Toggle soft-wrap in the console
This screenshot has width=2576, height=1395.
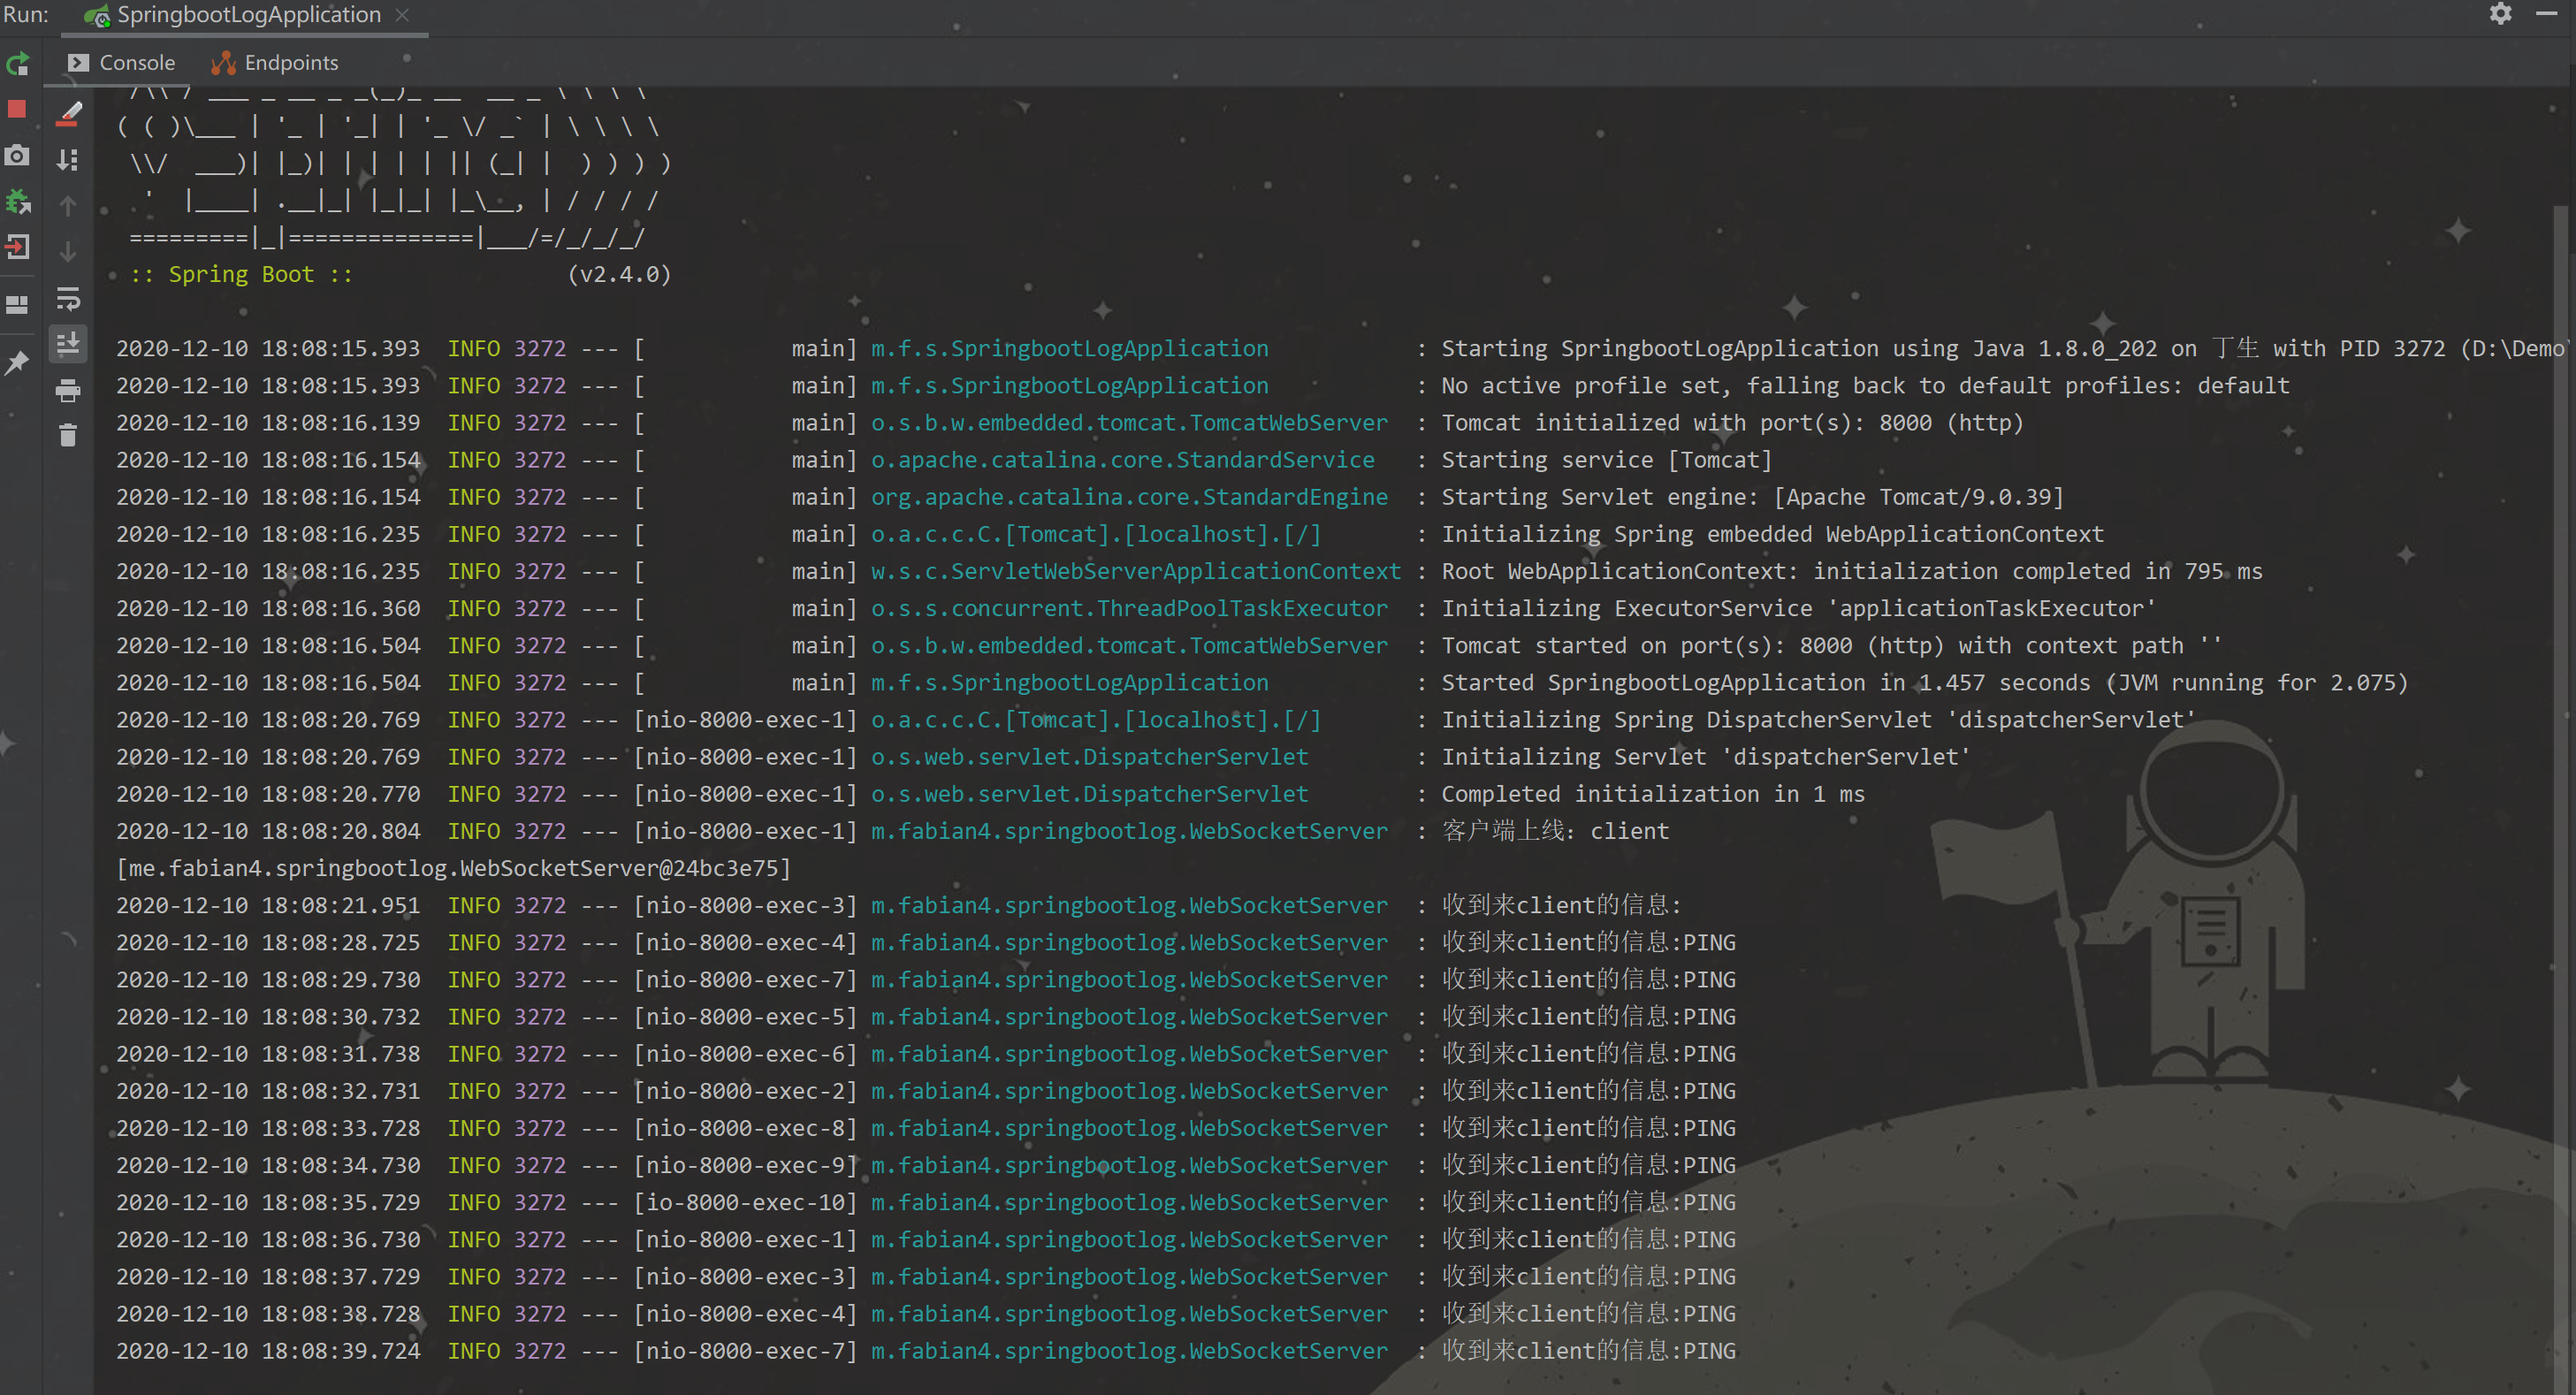tap(68, 298)
